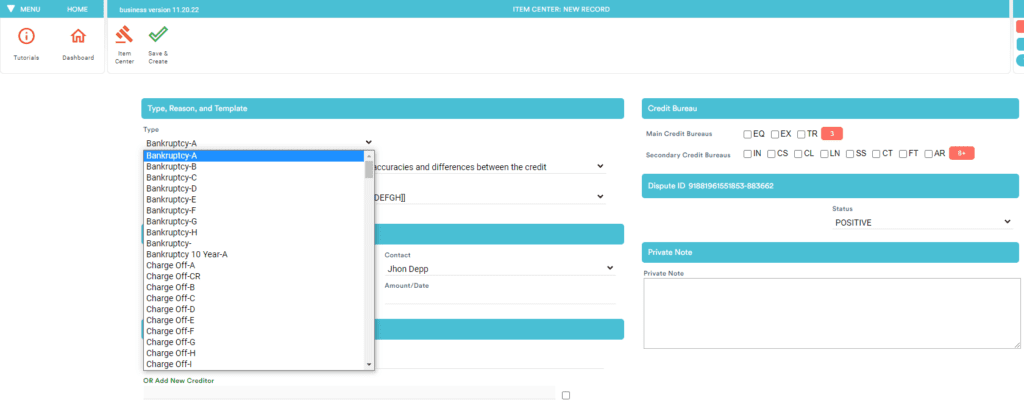The width and height of the screenshot is (1024, 414).
Task: Click the Save & Create checkmark icon
Action: (x=157, y=37)
